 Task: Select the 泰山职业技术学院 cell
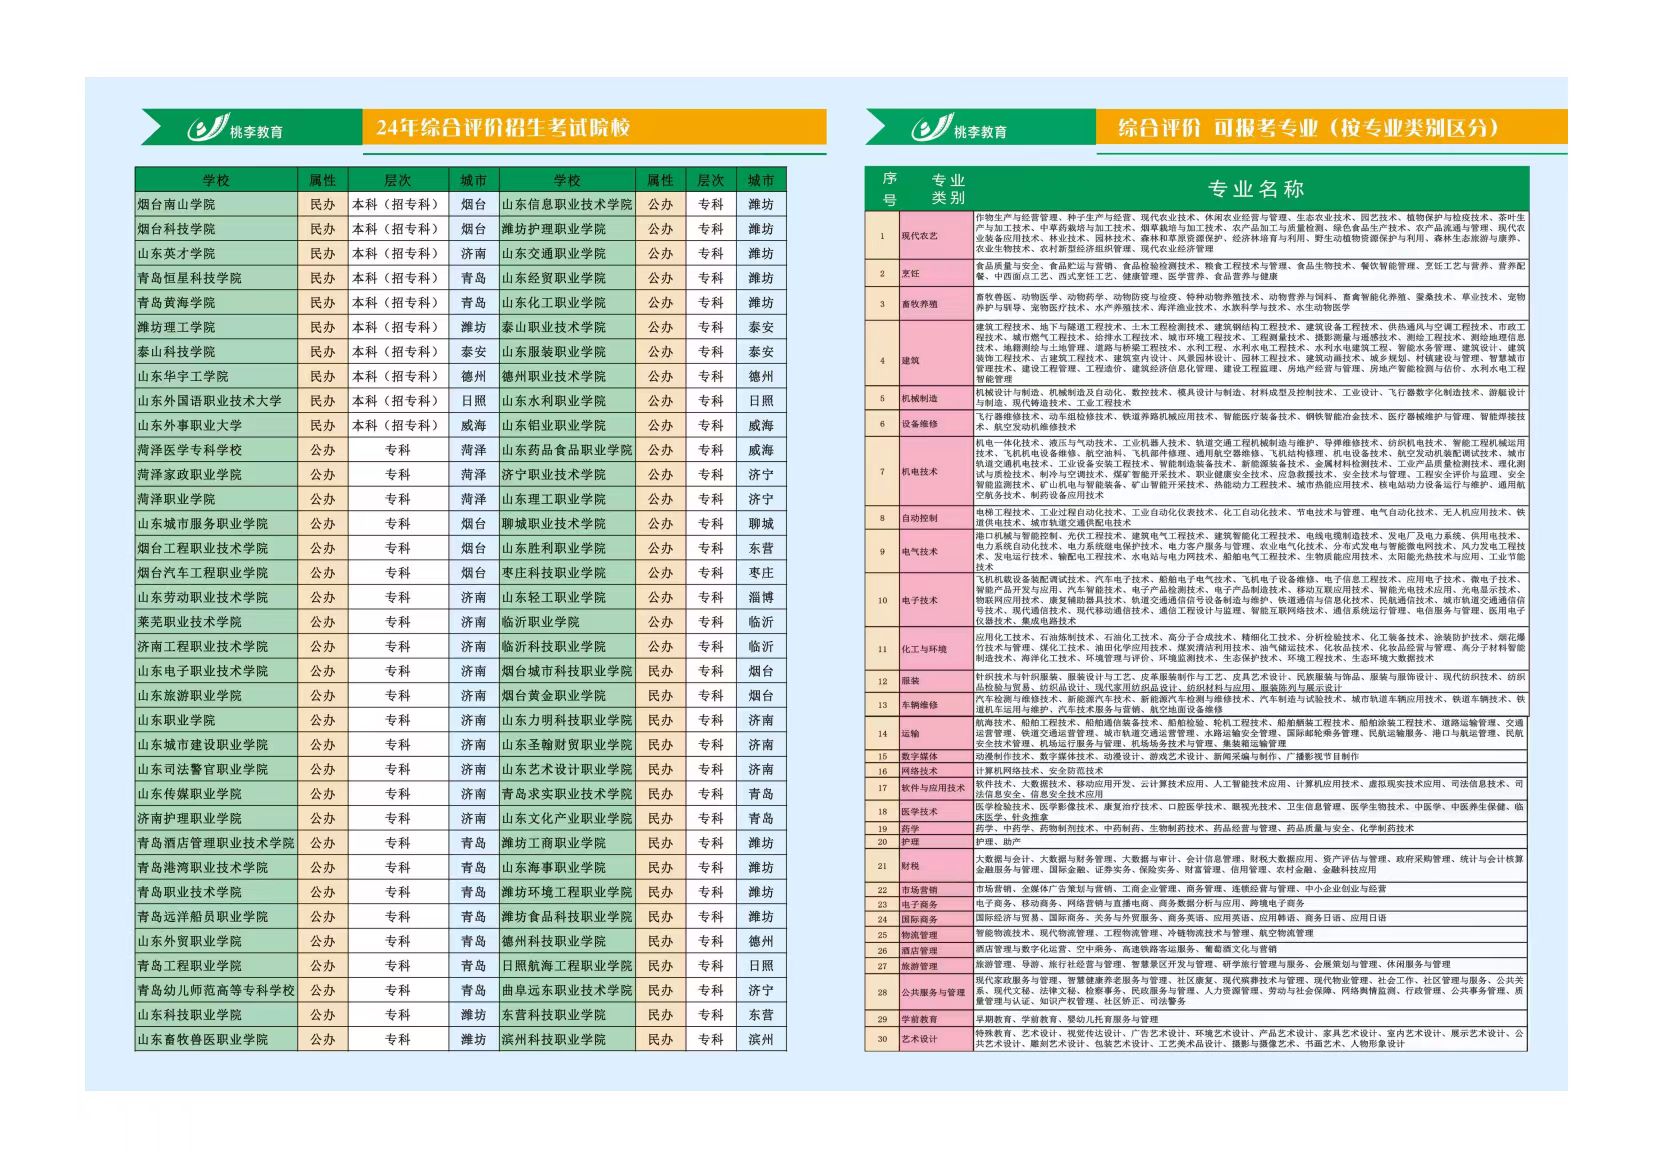pos(567,327)
